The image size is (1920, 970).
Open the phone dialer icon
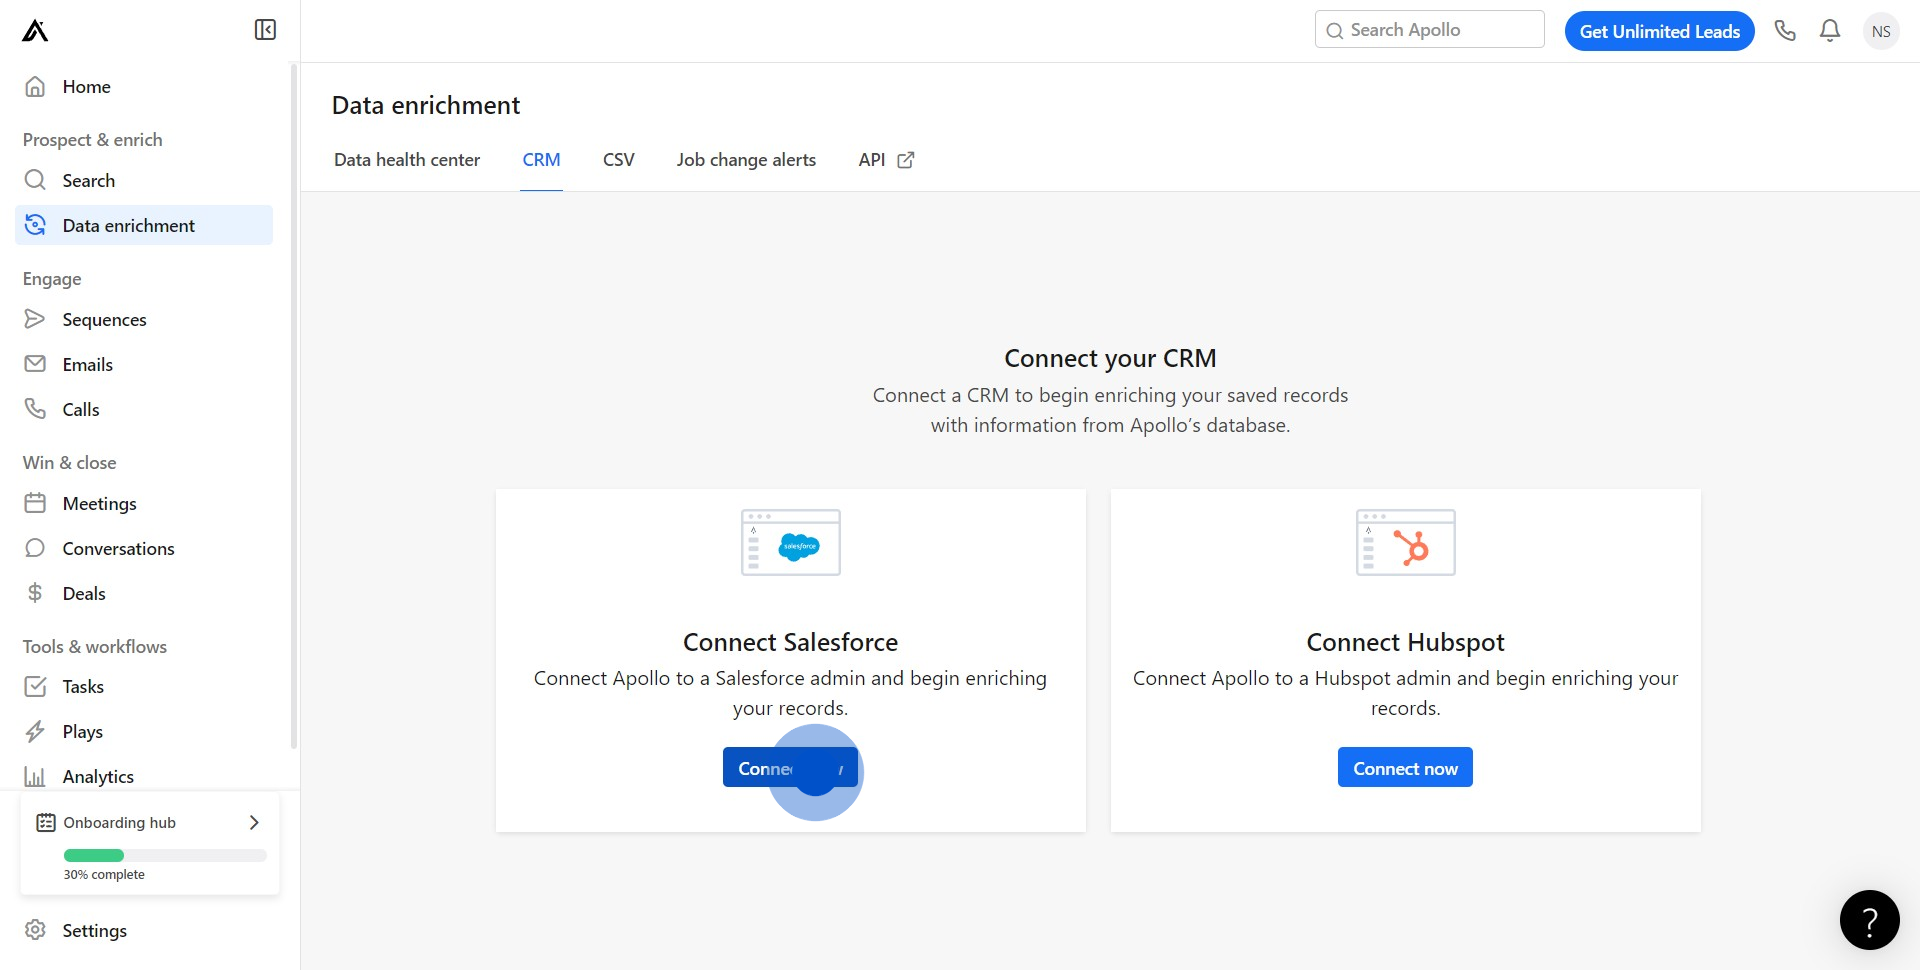(x=1785, y=31)
